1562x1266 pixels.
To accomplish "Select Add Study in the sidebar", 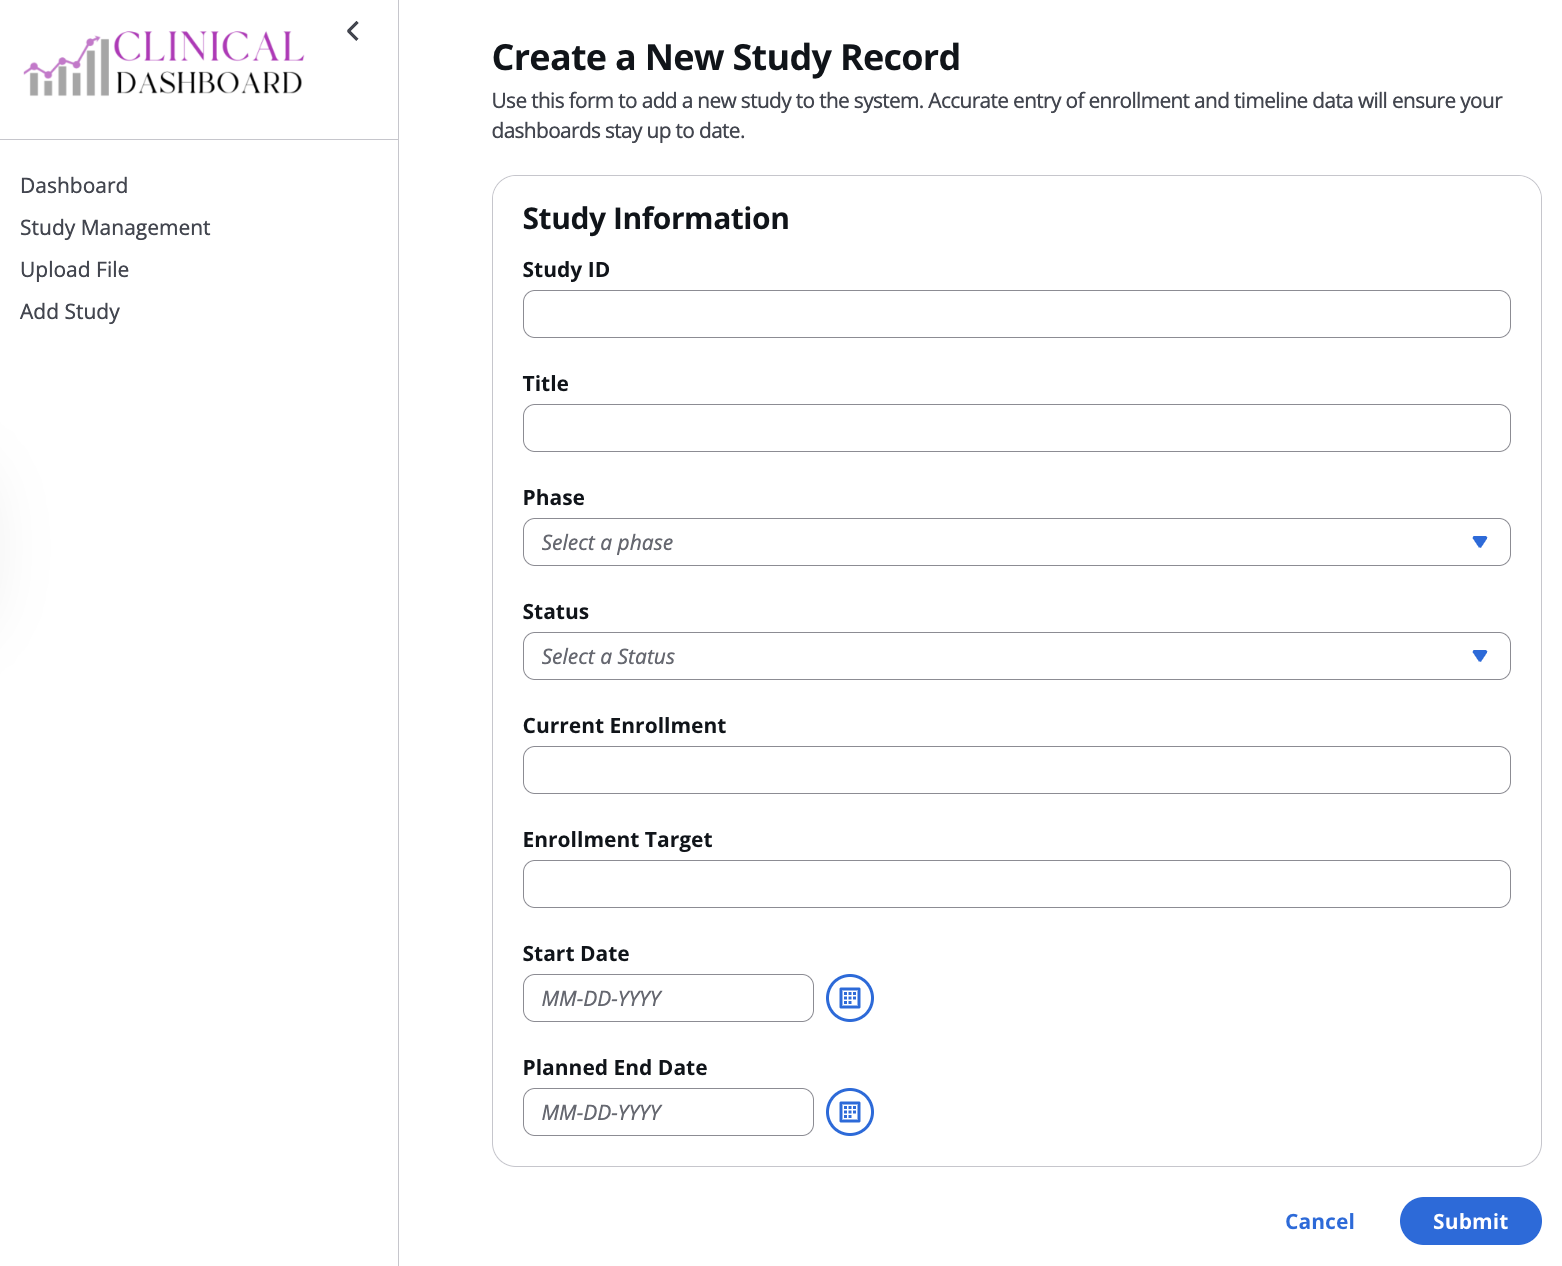I will (70, 311).
